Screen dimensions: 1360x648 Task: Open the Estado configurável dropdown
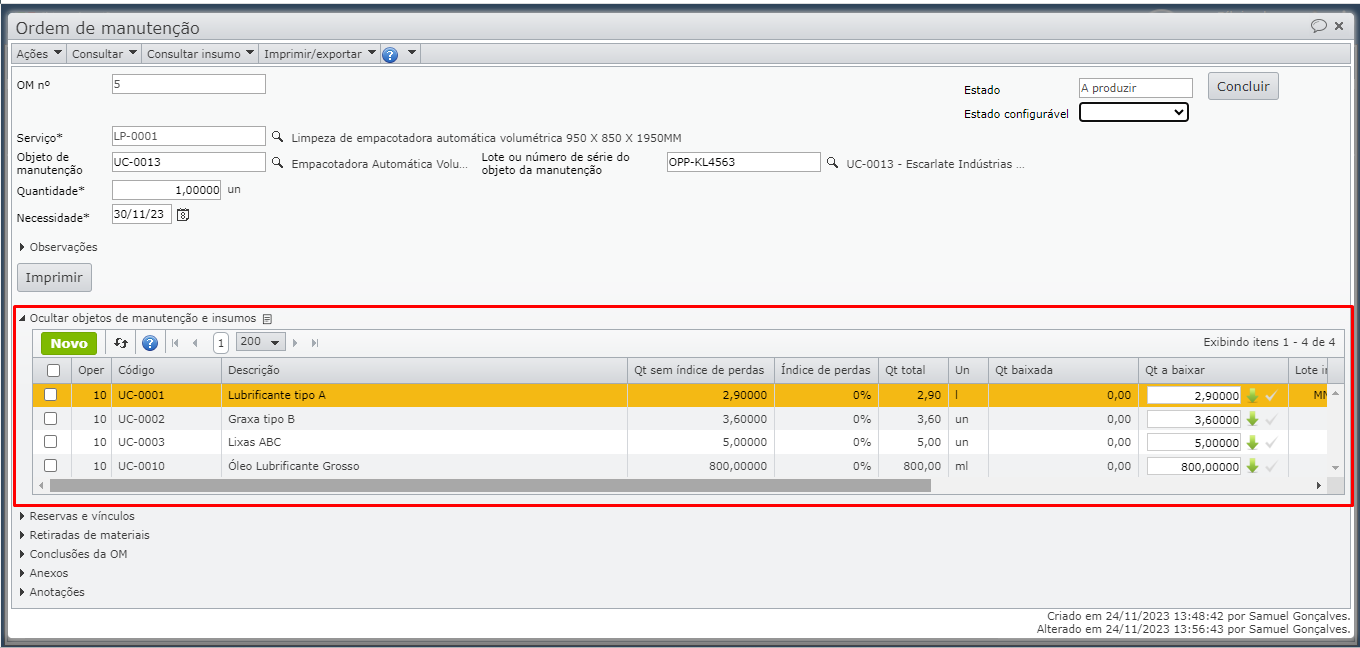click(x=1134, y=113)
